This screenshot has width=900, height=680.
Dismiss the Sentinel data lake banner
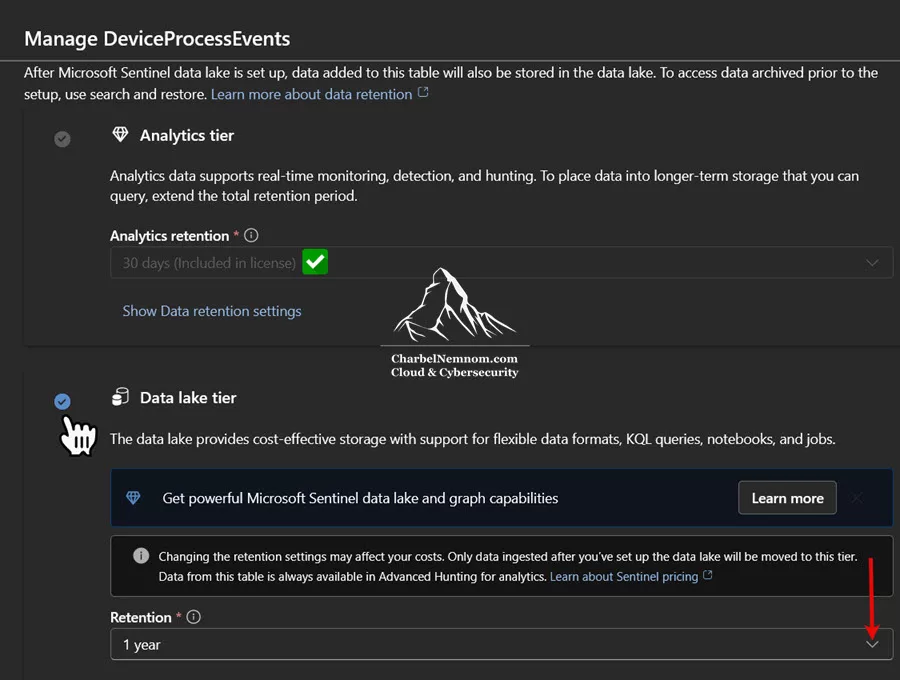[856, 498]
